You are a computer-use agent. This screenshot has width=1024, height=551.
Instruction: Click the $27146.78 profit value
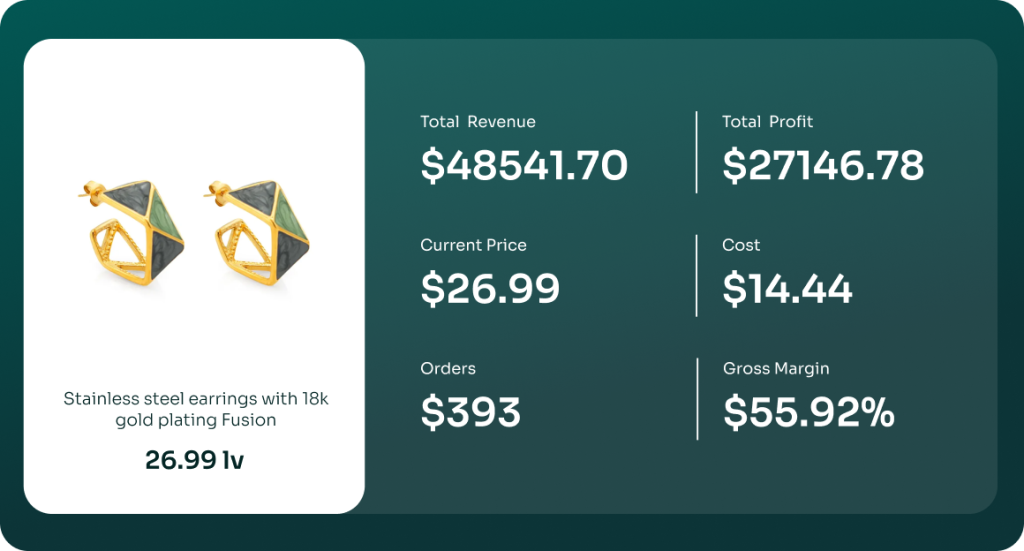point(822,166)
